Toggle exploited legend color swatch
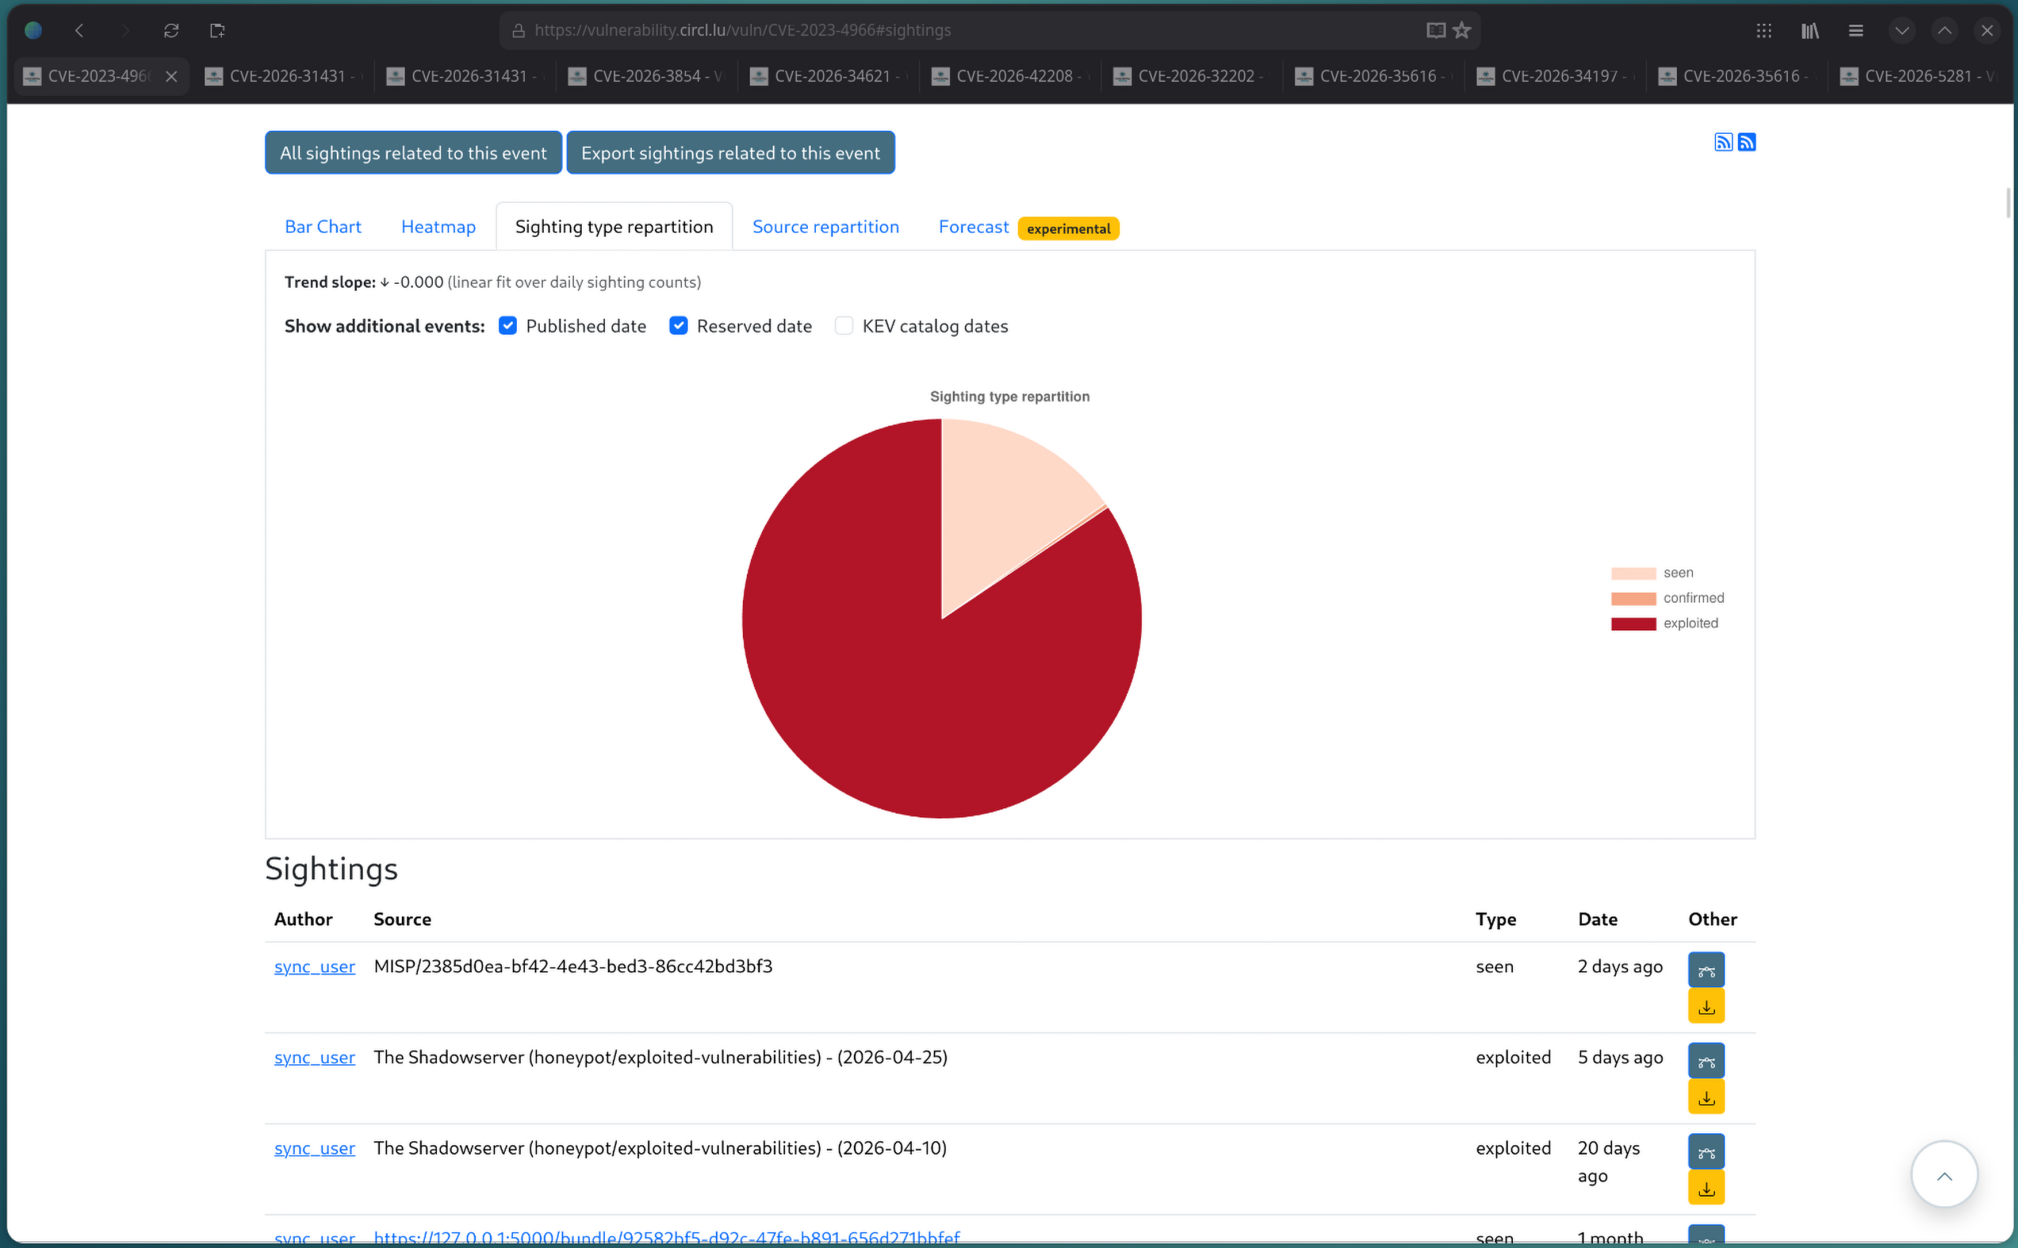Screen dimensions: 2018x1248 (x=1633, y=623)
